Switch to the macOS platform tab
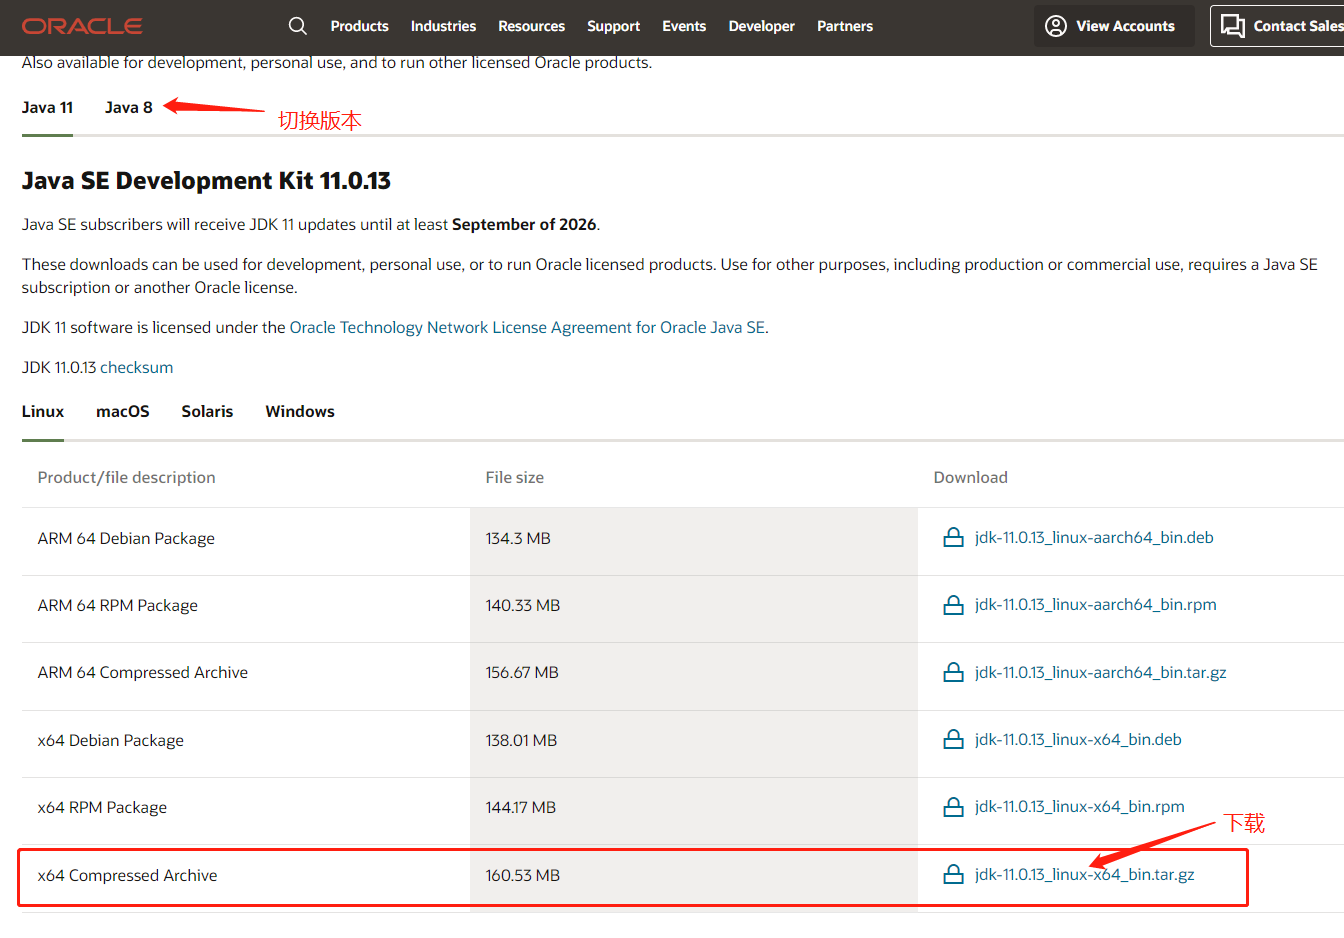Viewport: 1344px width, 938px height. 123,411
